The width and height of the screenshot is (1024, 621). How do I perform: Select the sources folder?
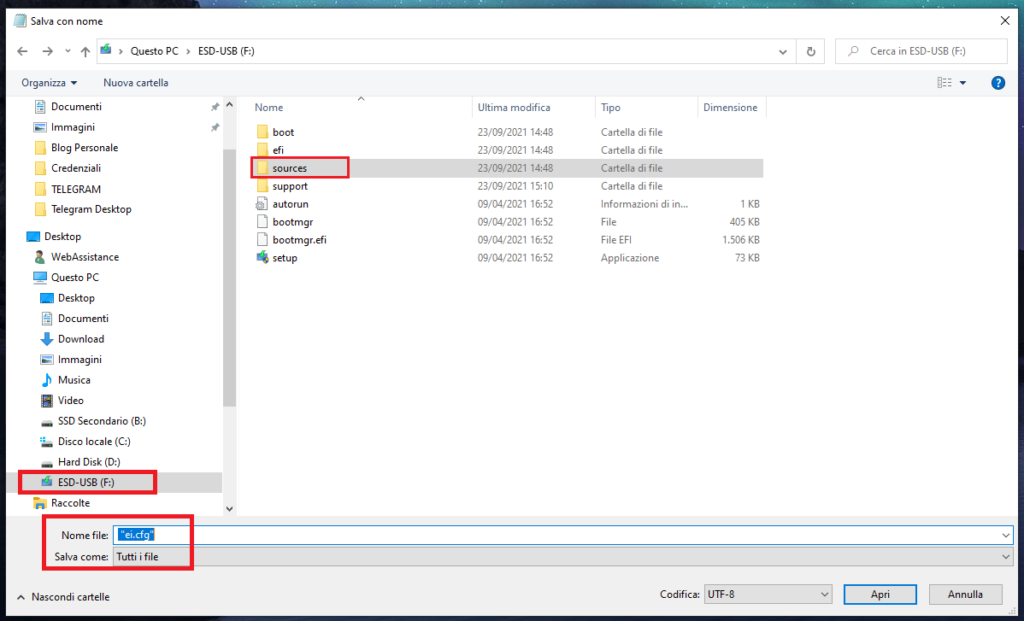289,168
